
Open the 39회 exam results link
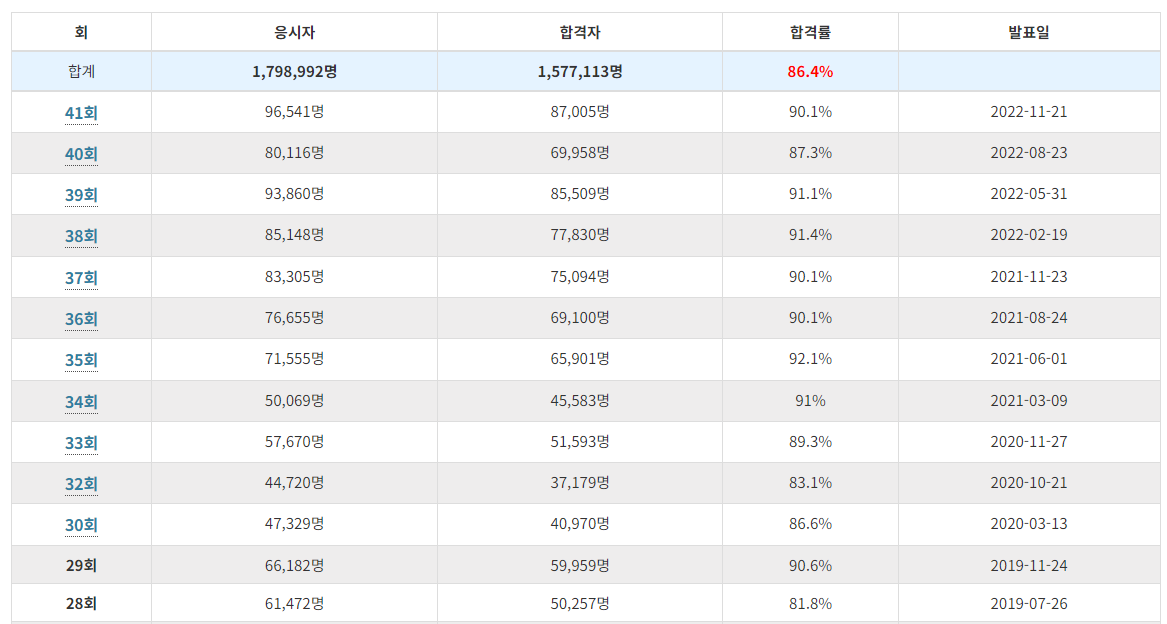coord(81,194)
